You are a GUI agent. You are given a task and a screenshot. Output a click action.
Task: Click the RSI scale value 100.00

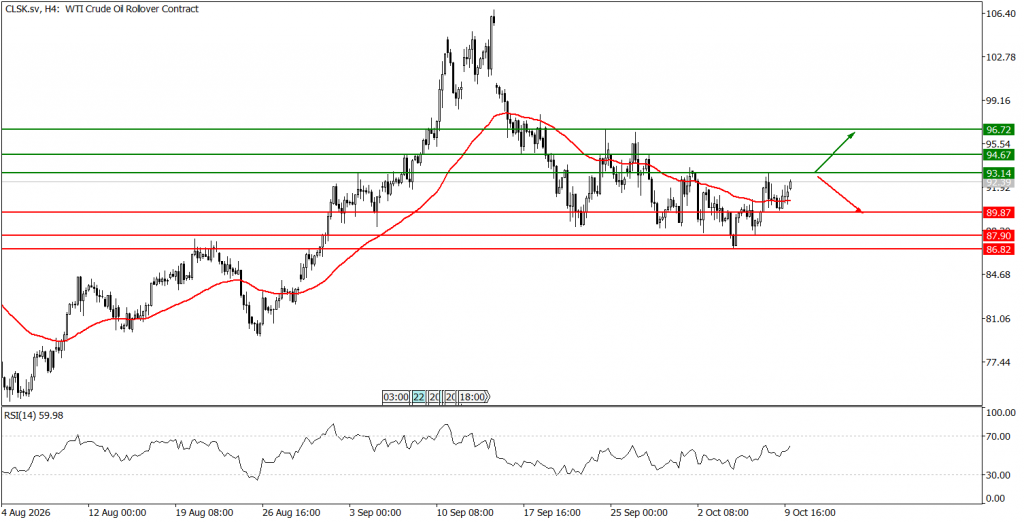coord(1001,413)
